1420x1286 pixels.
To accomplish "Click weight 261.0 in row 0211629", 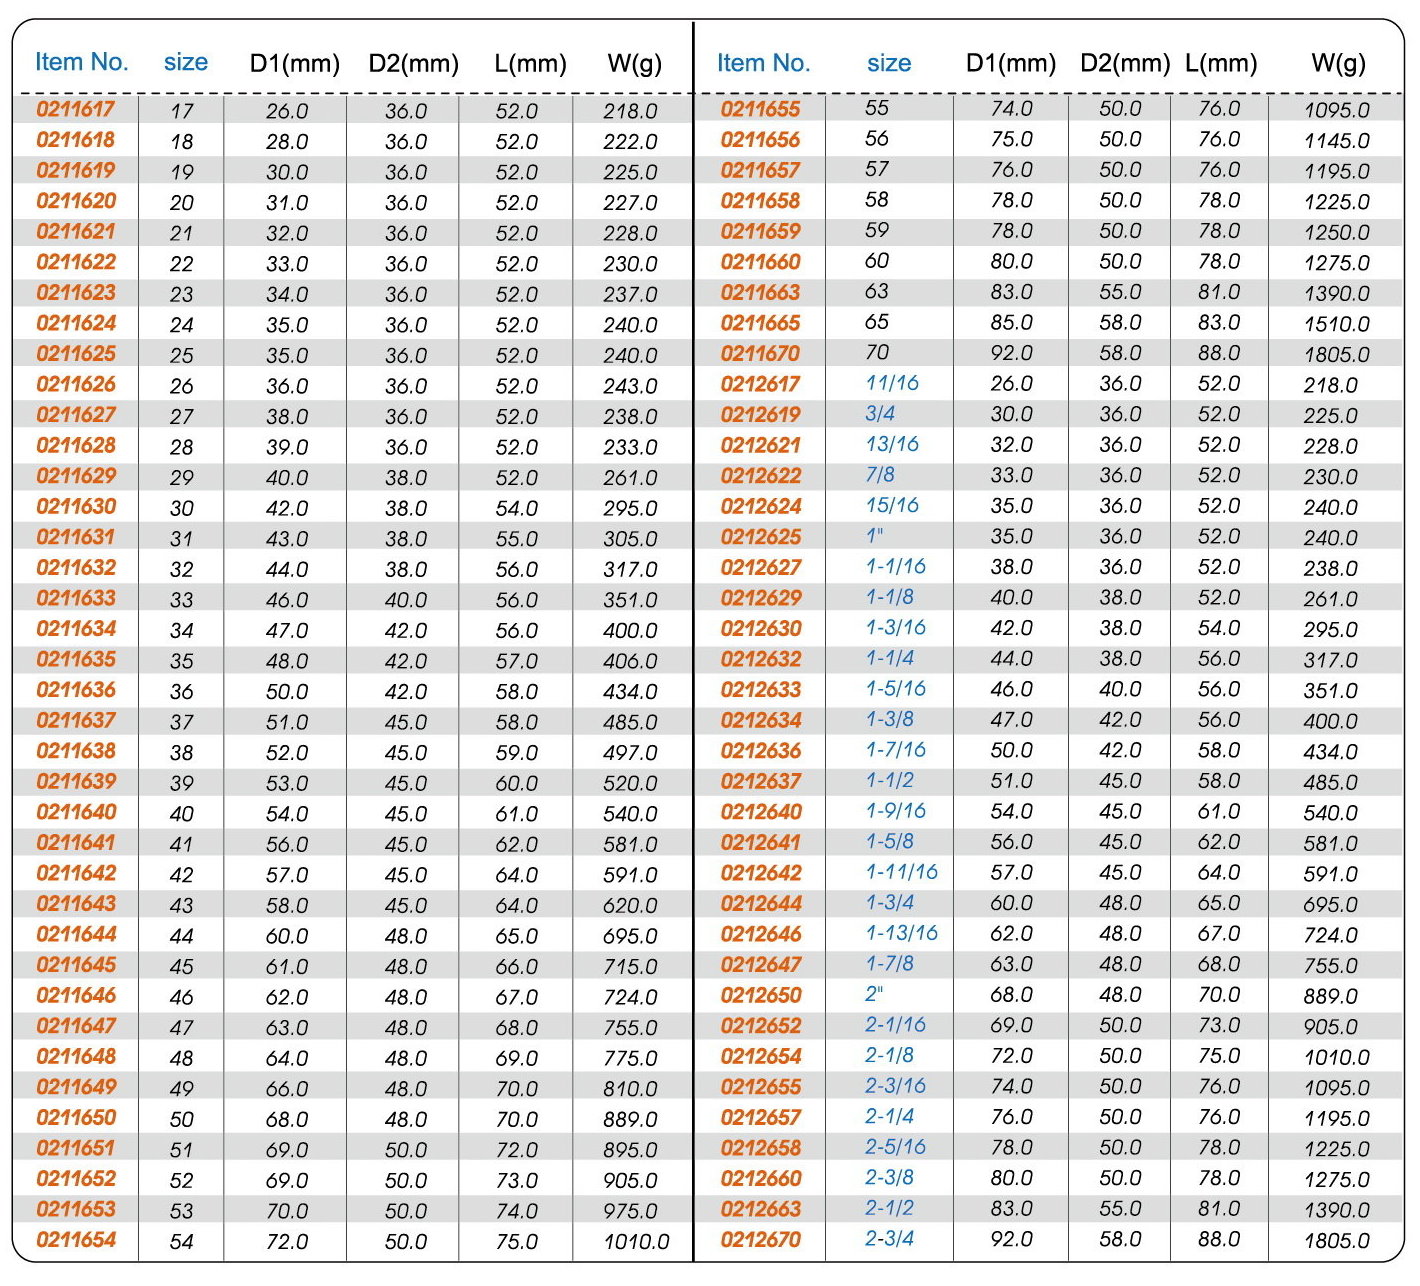I will coord(630,478).
